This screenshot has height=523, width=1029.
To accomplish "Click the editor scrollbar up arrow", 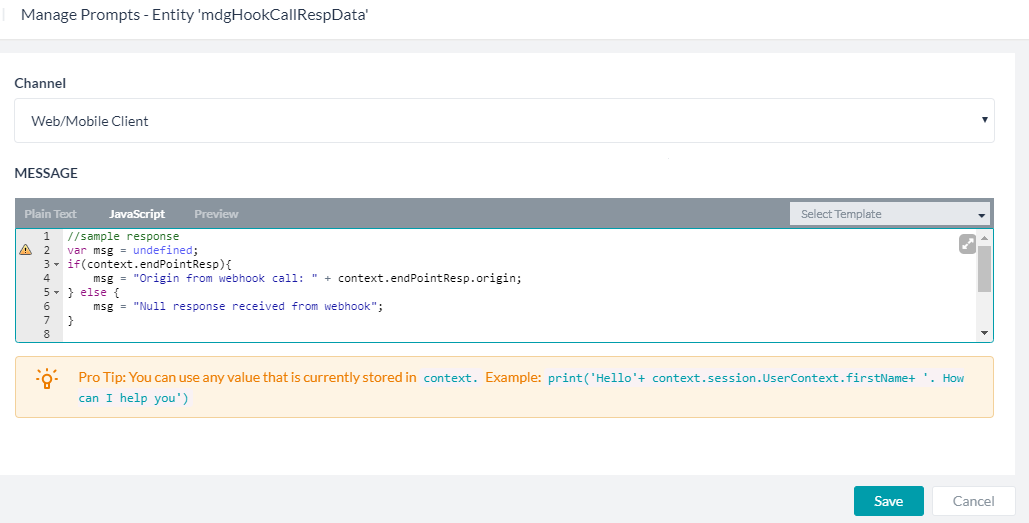I will coord(984,238).
